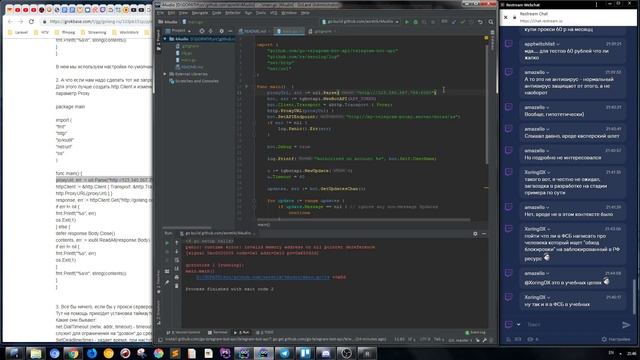Open Run panel gear settings

475,234
